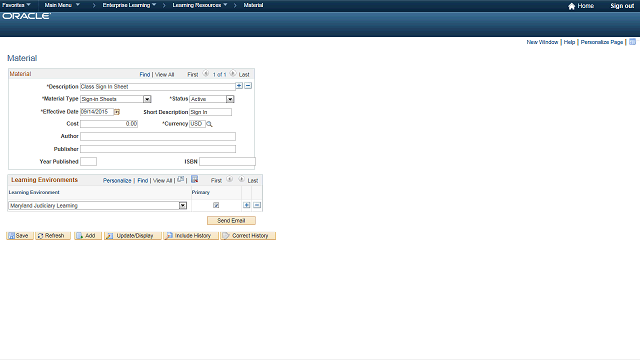Image resolution: width=640 pixels, height=360 pixels.
Task: Open the Material Type dropdown
Action: click(x=147, y=99)
